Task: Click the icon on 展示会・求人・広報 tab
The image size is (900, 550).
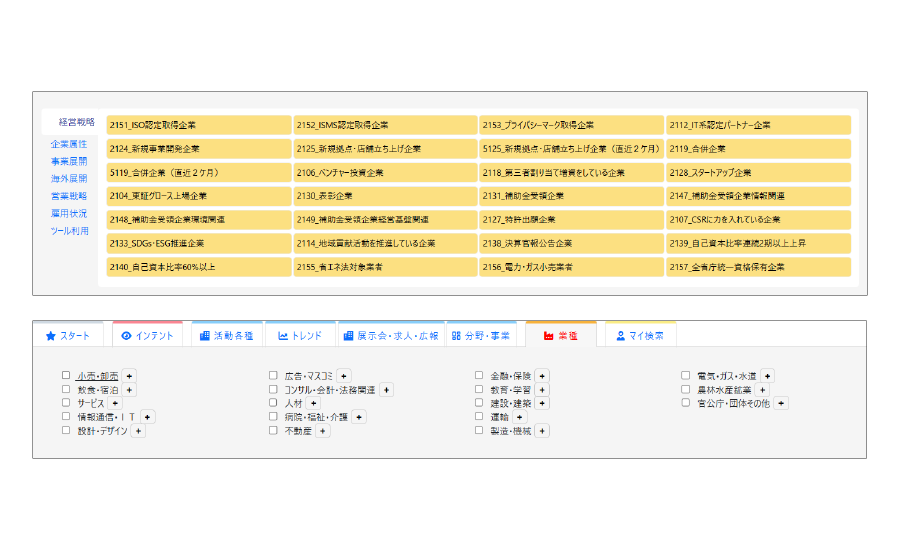Action: tap(348, 336)
